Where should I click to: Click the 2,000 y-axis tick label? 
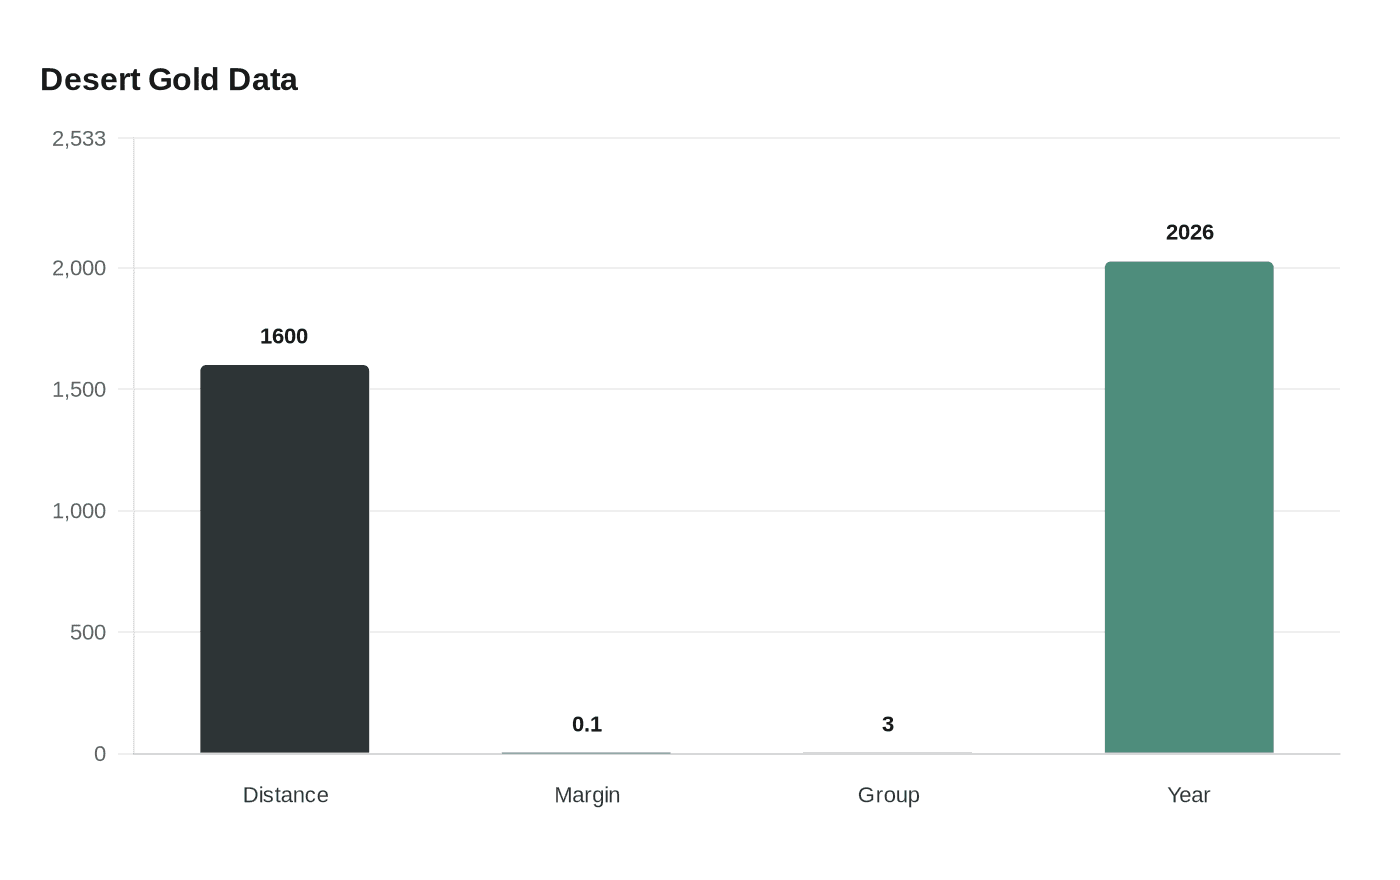point(79,268)
